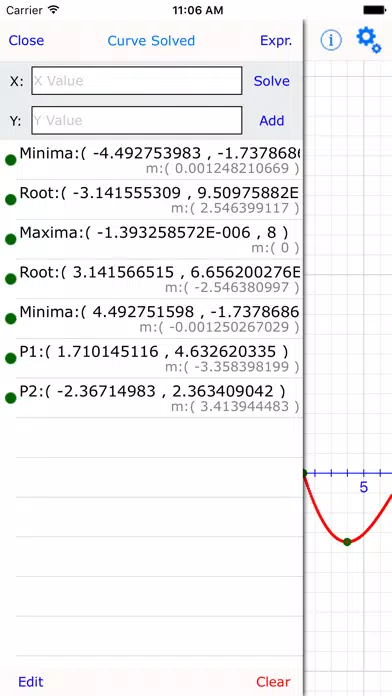This screenshot has height=696, width=392.
Task: Select green dot beside first Minima entry
Action: tap(11, 161)
